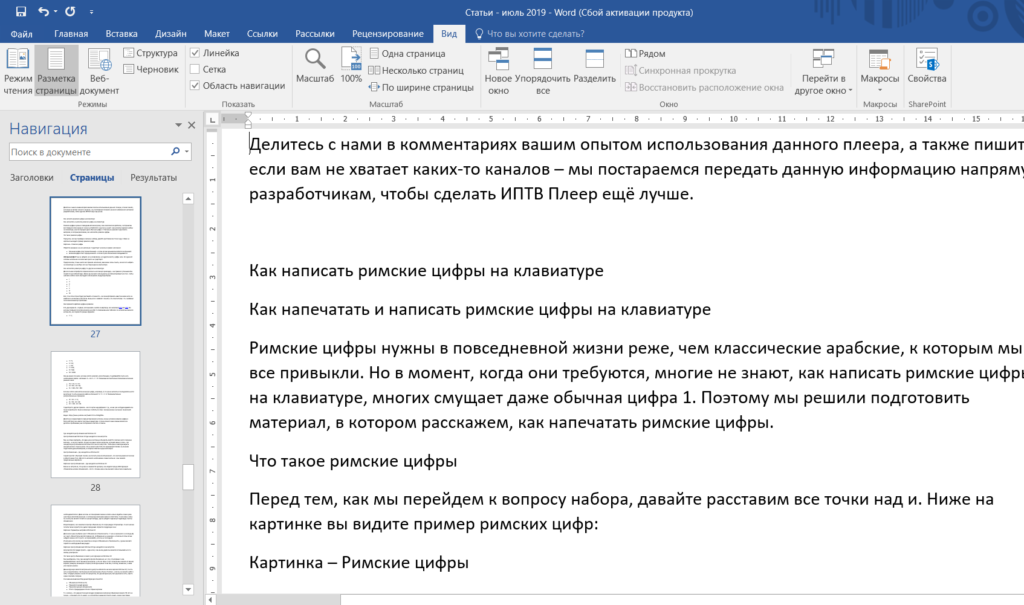Screen dimensions: 1024x605
Task: Click Несколько страниц button
Action: (417, 70)
